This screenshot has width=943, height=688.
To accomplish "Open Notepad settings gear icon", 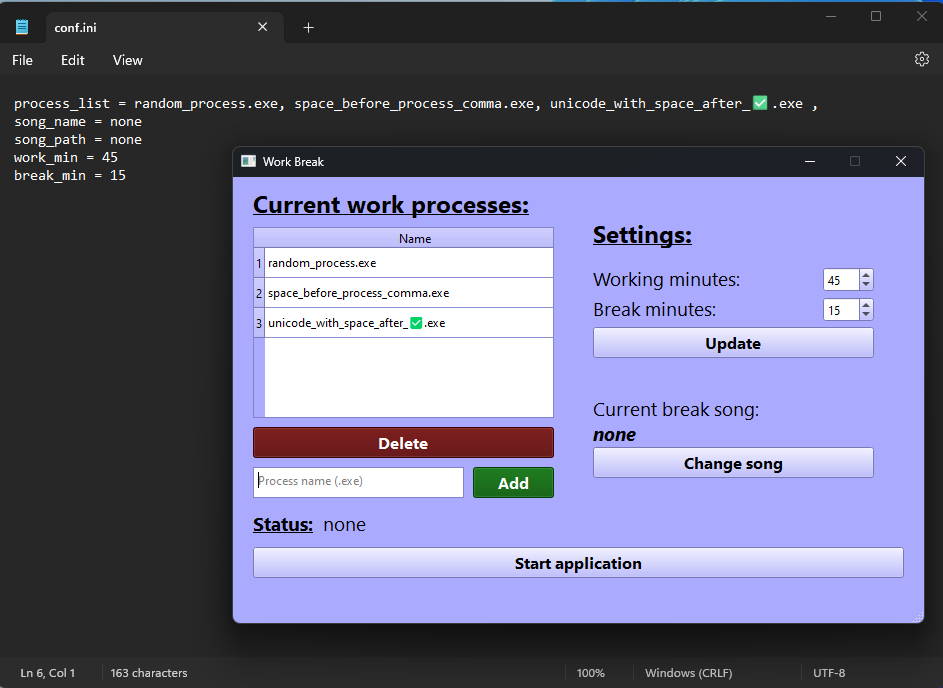I will coord(921,59).
